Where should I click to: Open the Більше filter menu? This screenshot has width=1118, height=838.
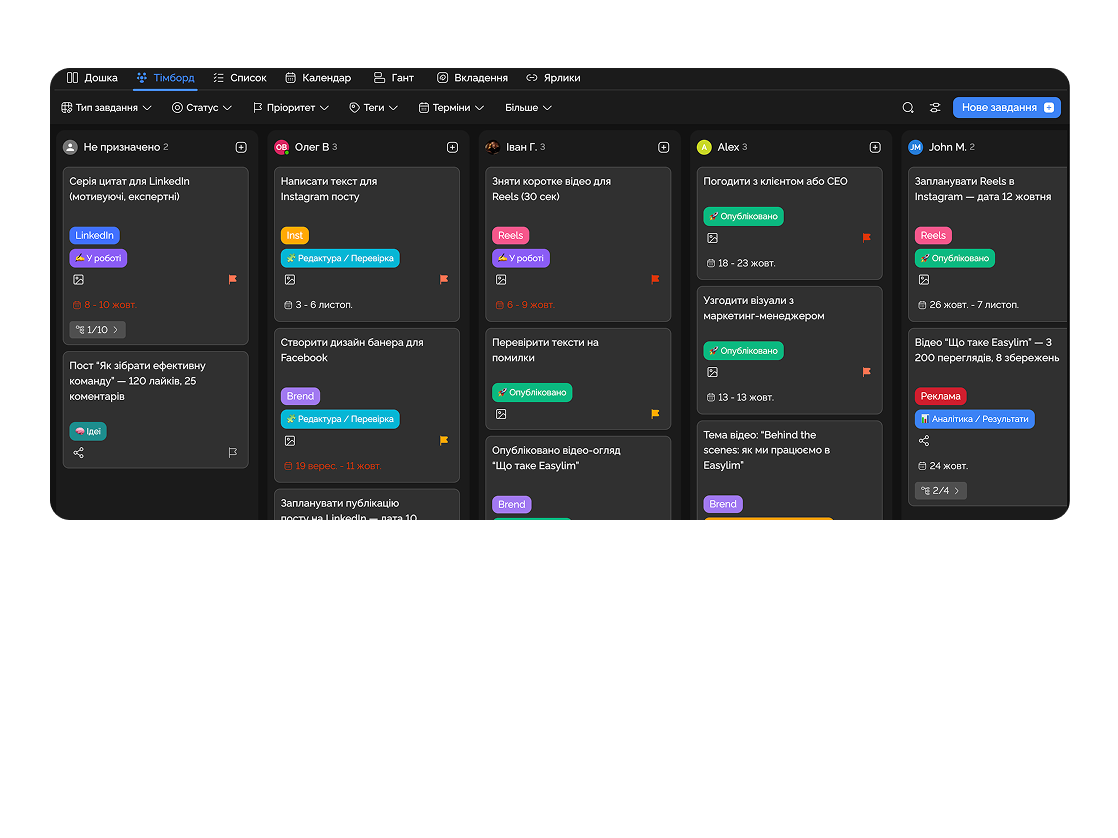point(528,108)
